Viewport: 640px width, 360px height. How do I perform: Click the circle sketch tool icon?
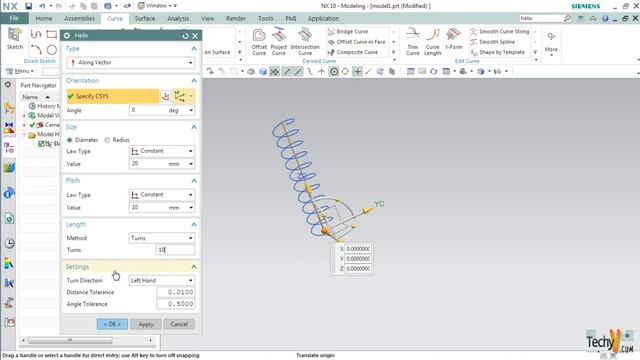tap(52, 50)
